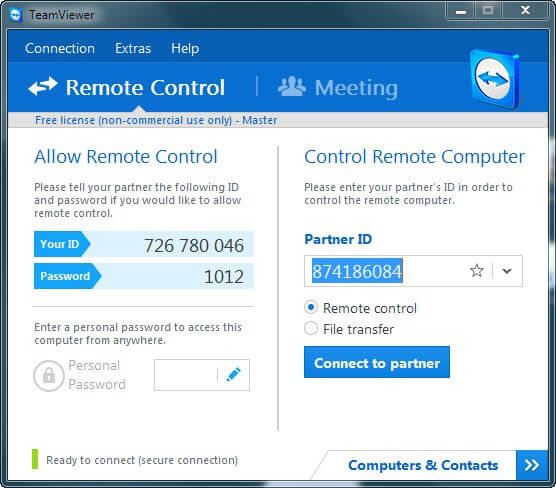This screenshot has width=556, height=488.
Task: Click the padlock Personal Password icon
Action: [49, 376]
